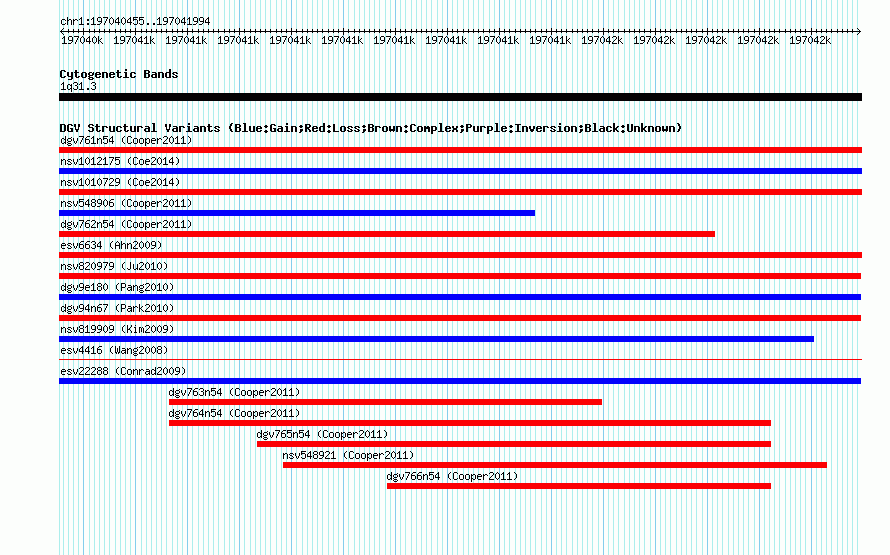The height and width of the screenshot is (555, 890).
Task: Select the red bar under dgv764n54
Action: click(470, 423)
